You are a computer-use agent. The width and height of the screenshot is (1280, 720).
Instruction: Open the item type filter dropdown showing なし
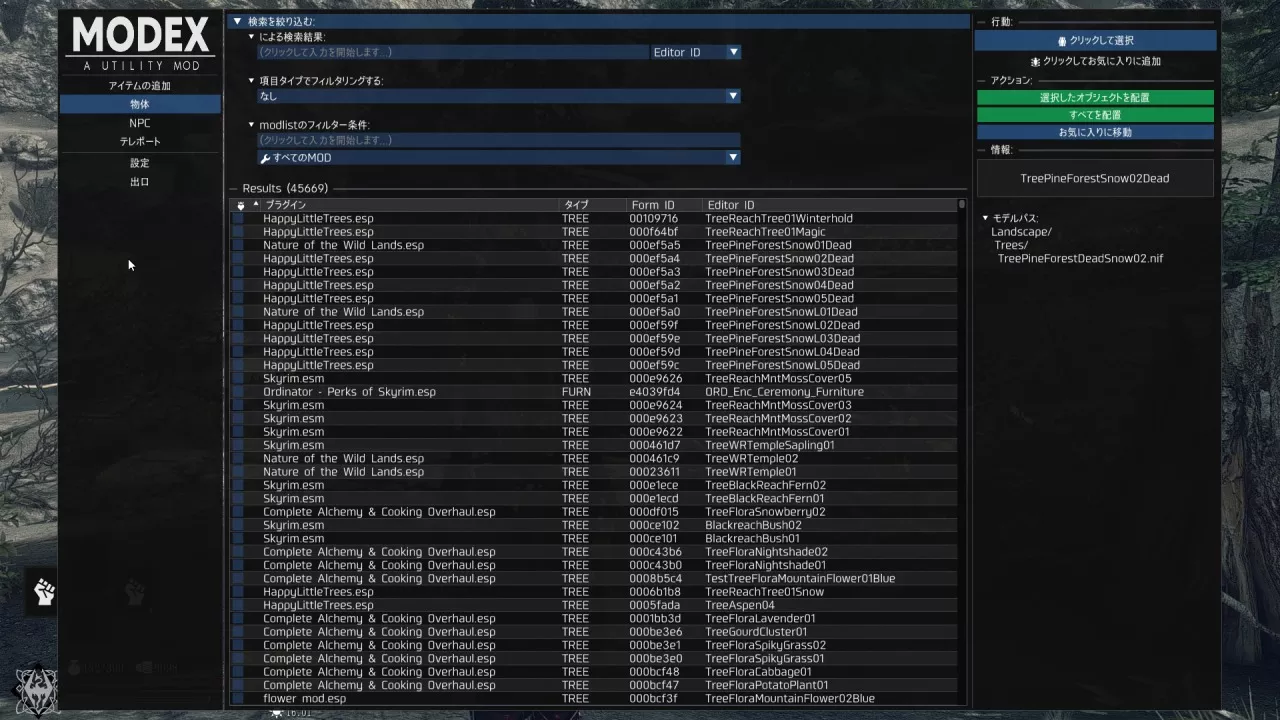click(x=498, y=96)
